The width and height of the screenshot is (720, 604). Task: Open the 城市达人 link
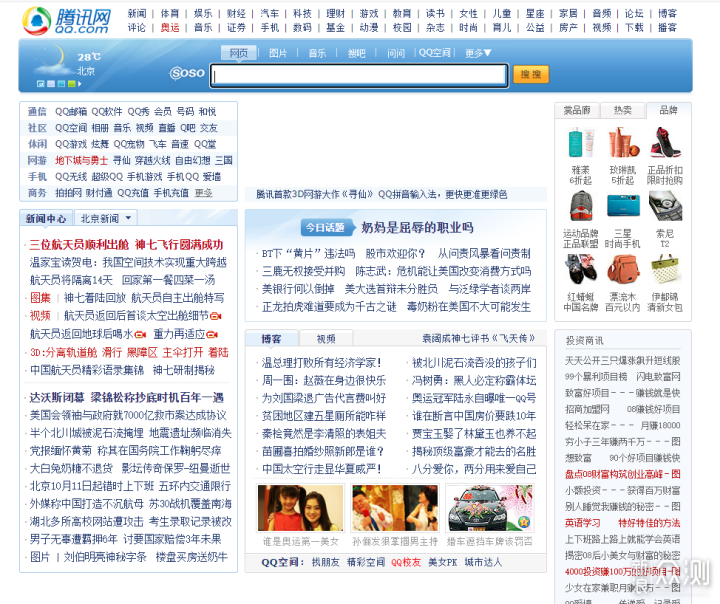(x=483, y=562)
